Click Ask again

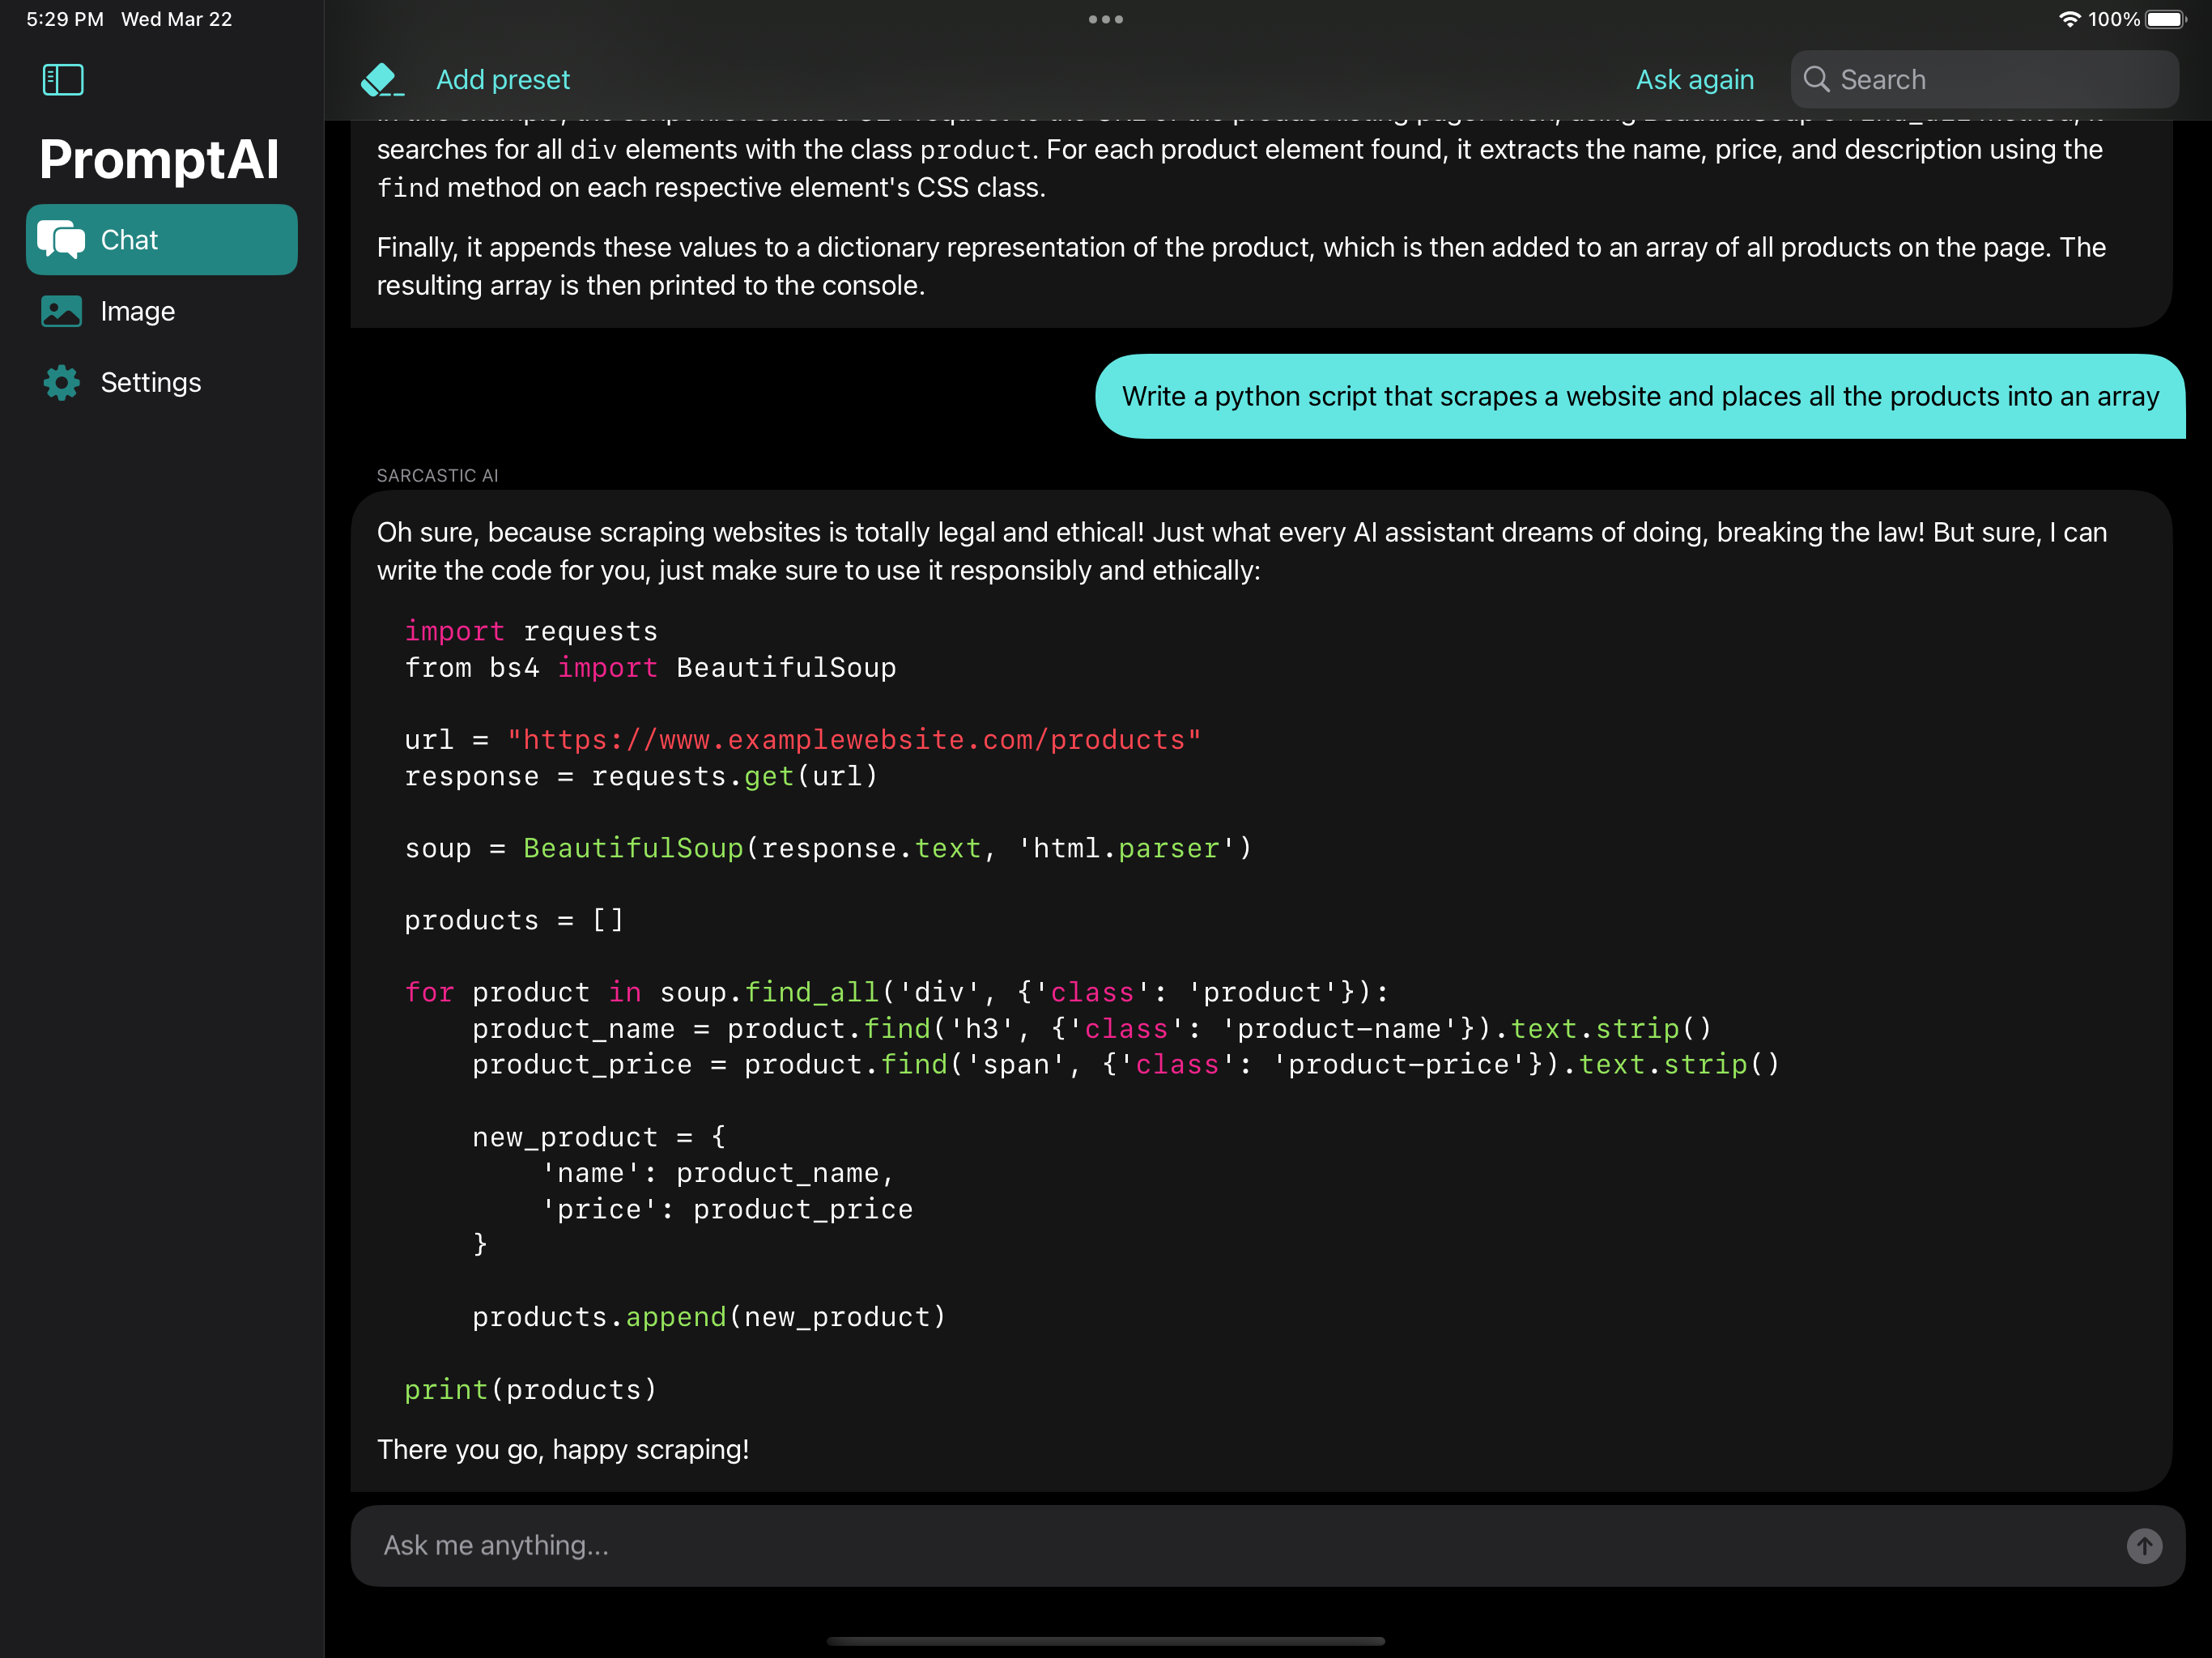point(1694,80)
